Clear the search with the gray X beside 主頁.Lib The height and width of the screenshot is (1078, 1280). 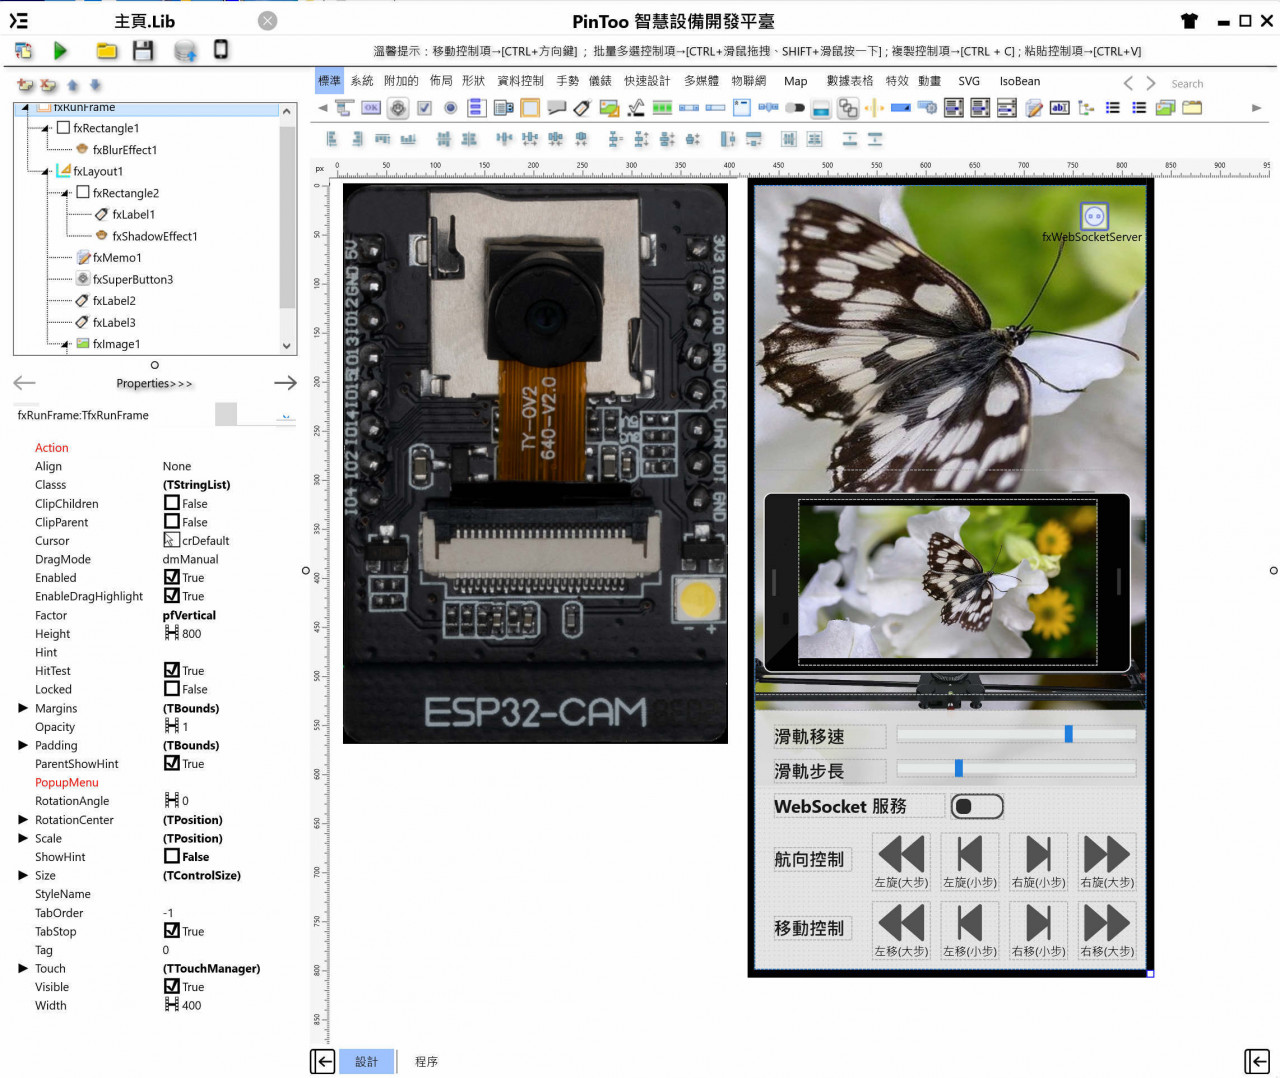pyautogui.click(x=267, y=21)
